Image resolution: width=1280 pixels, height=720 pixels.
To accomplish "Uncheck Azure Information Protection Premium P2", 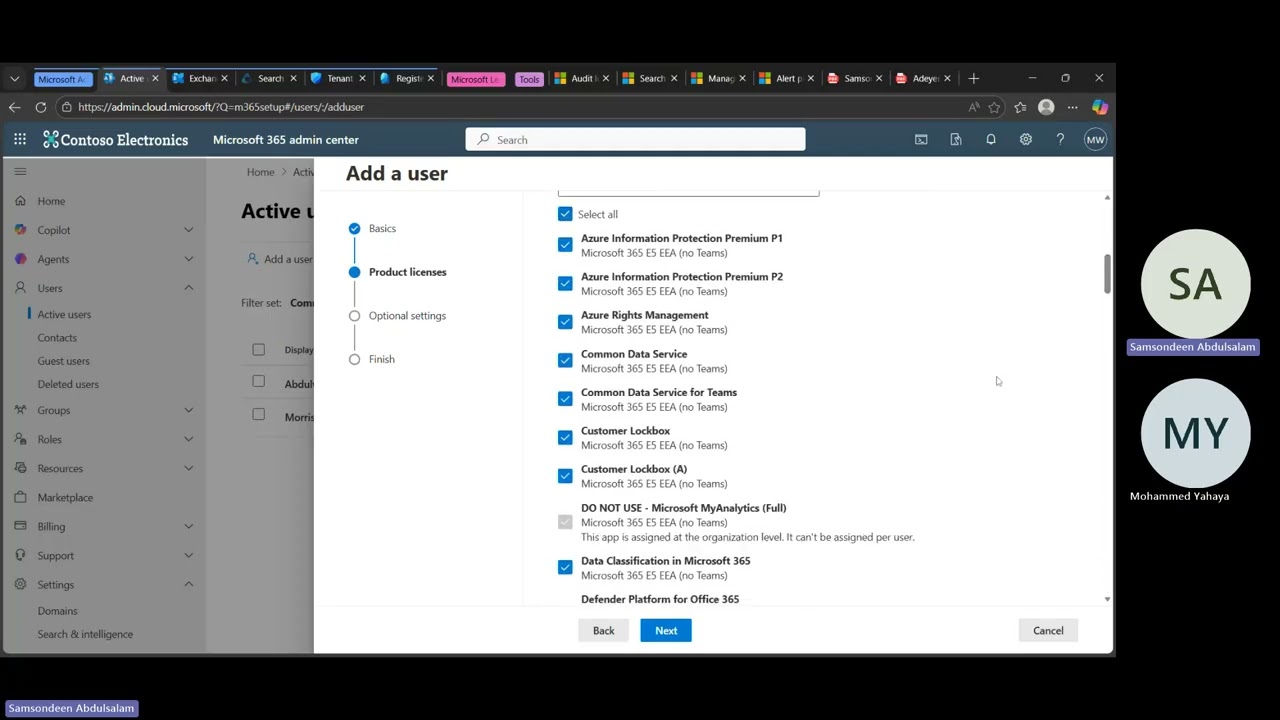I will coord(565,283).
